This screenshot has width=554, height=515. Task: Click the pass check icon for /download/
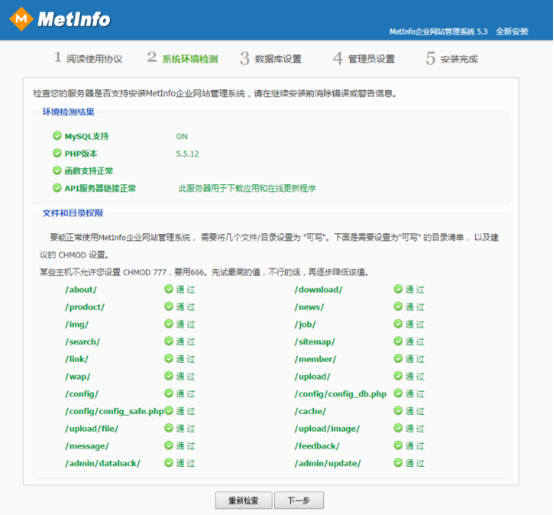(x=398, y=289)
